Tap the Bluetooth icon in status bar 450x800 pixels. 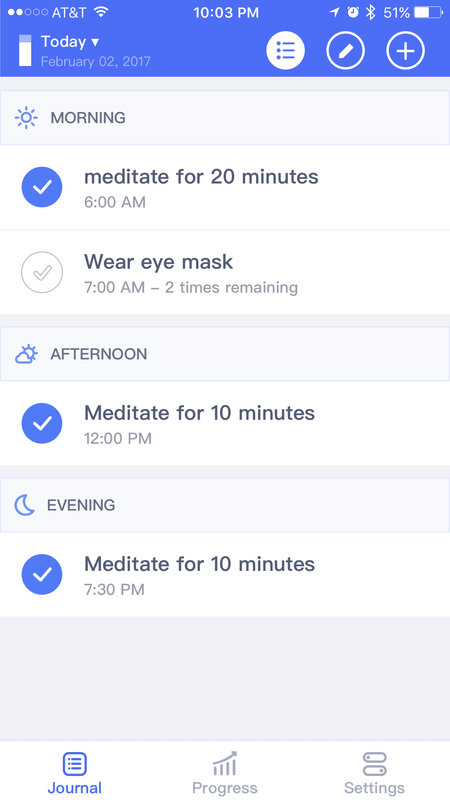click(370, 12)
